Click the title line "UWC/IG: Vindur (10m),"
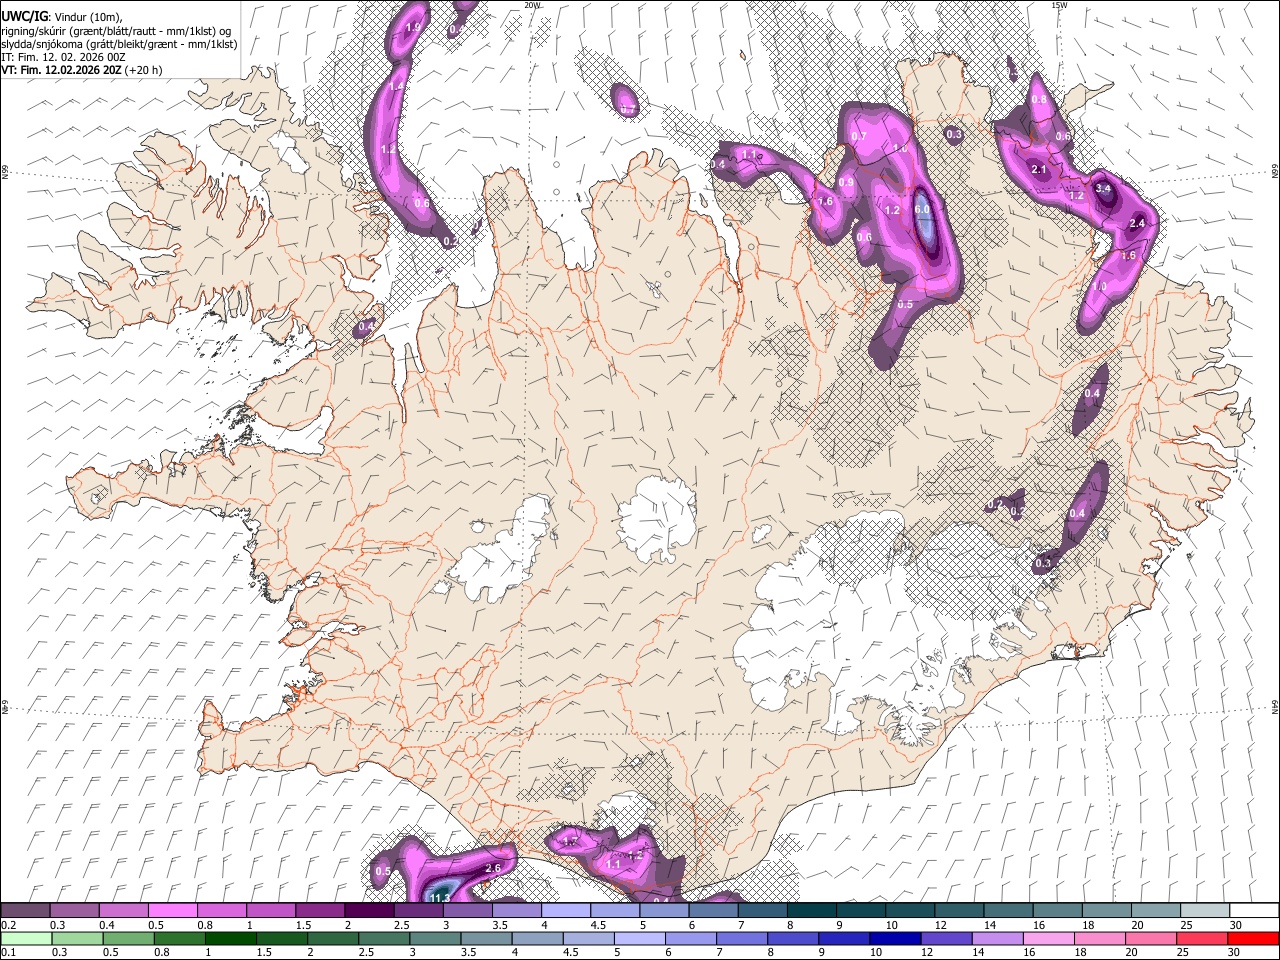The height and width of the screenshot is (960, 1280). [x=60, y=16]
